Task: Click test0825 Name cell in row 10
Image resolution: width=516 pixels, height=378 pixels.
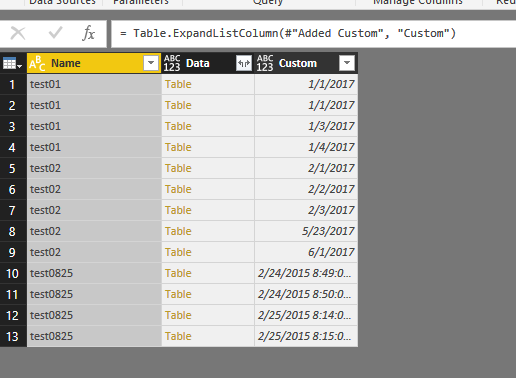Action: tap(94, 273)
